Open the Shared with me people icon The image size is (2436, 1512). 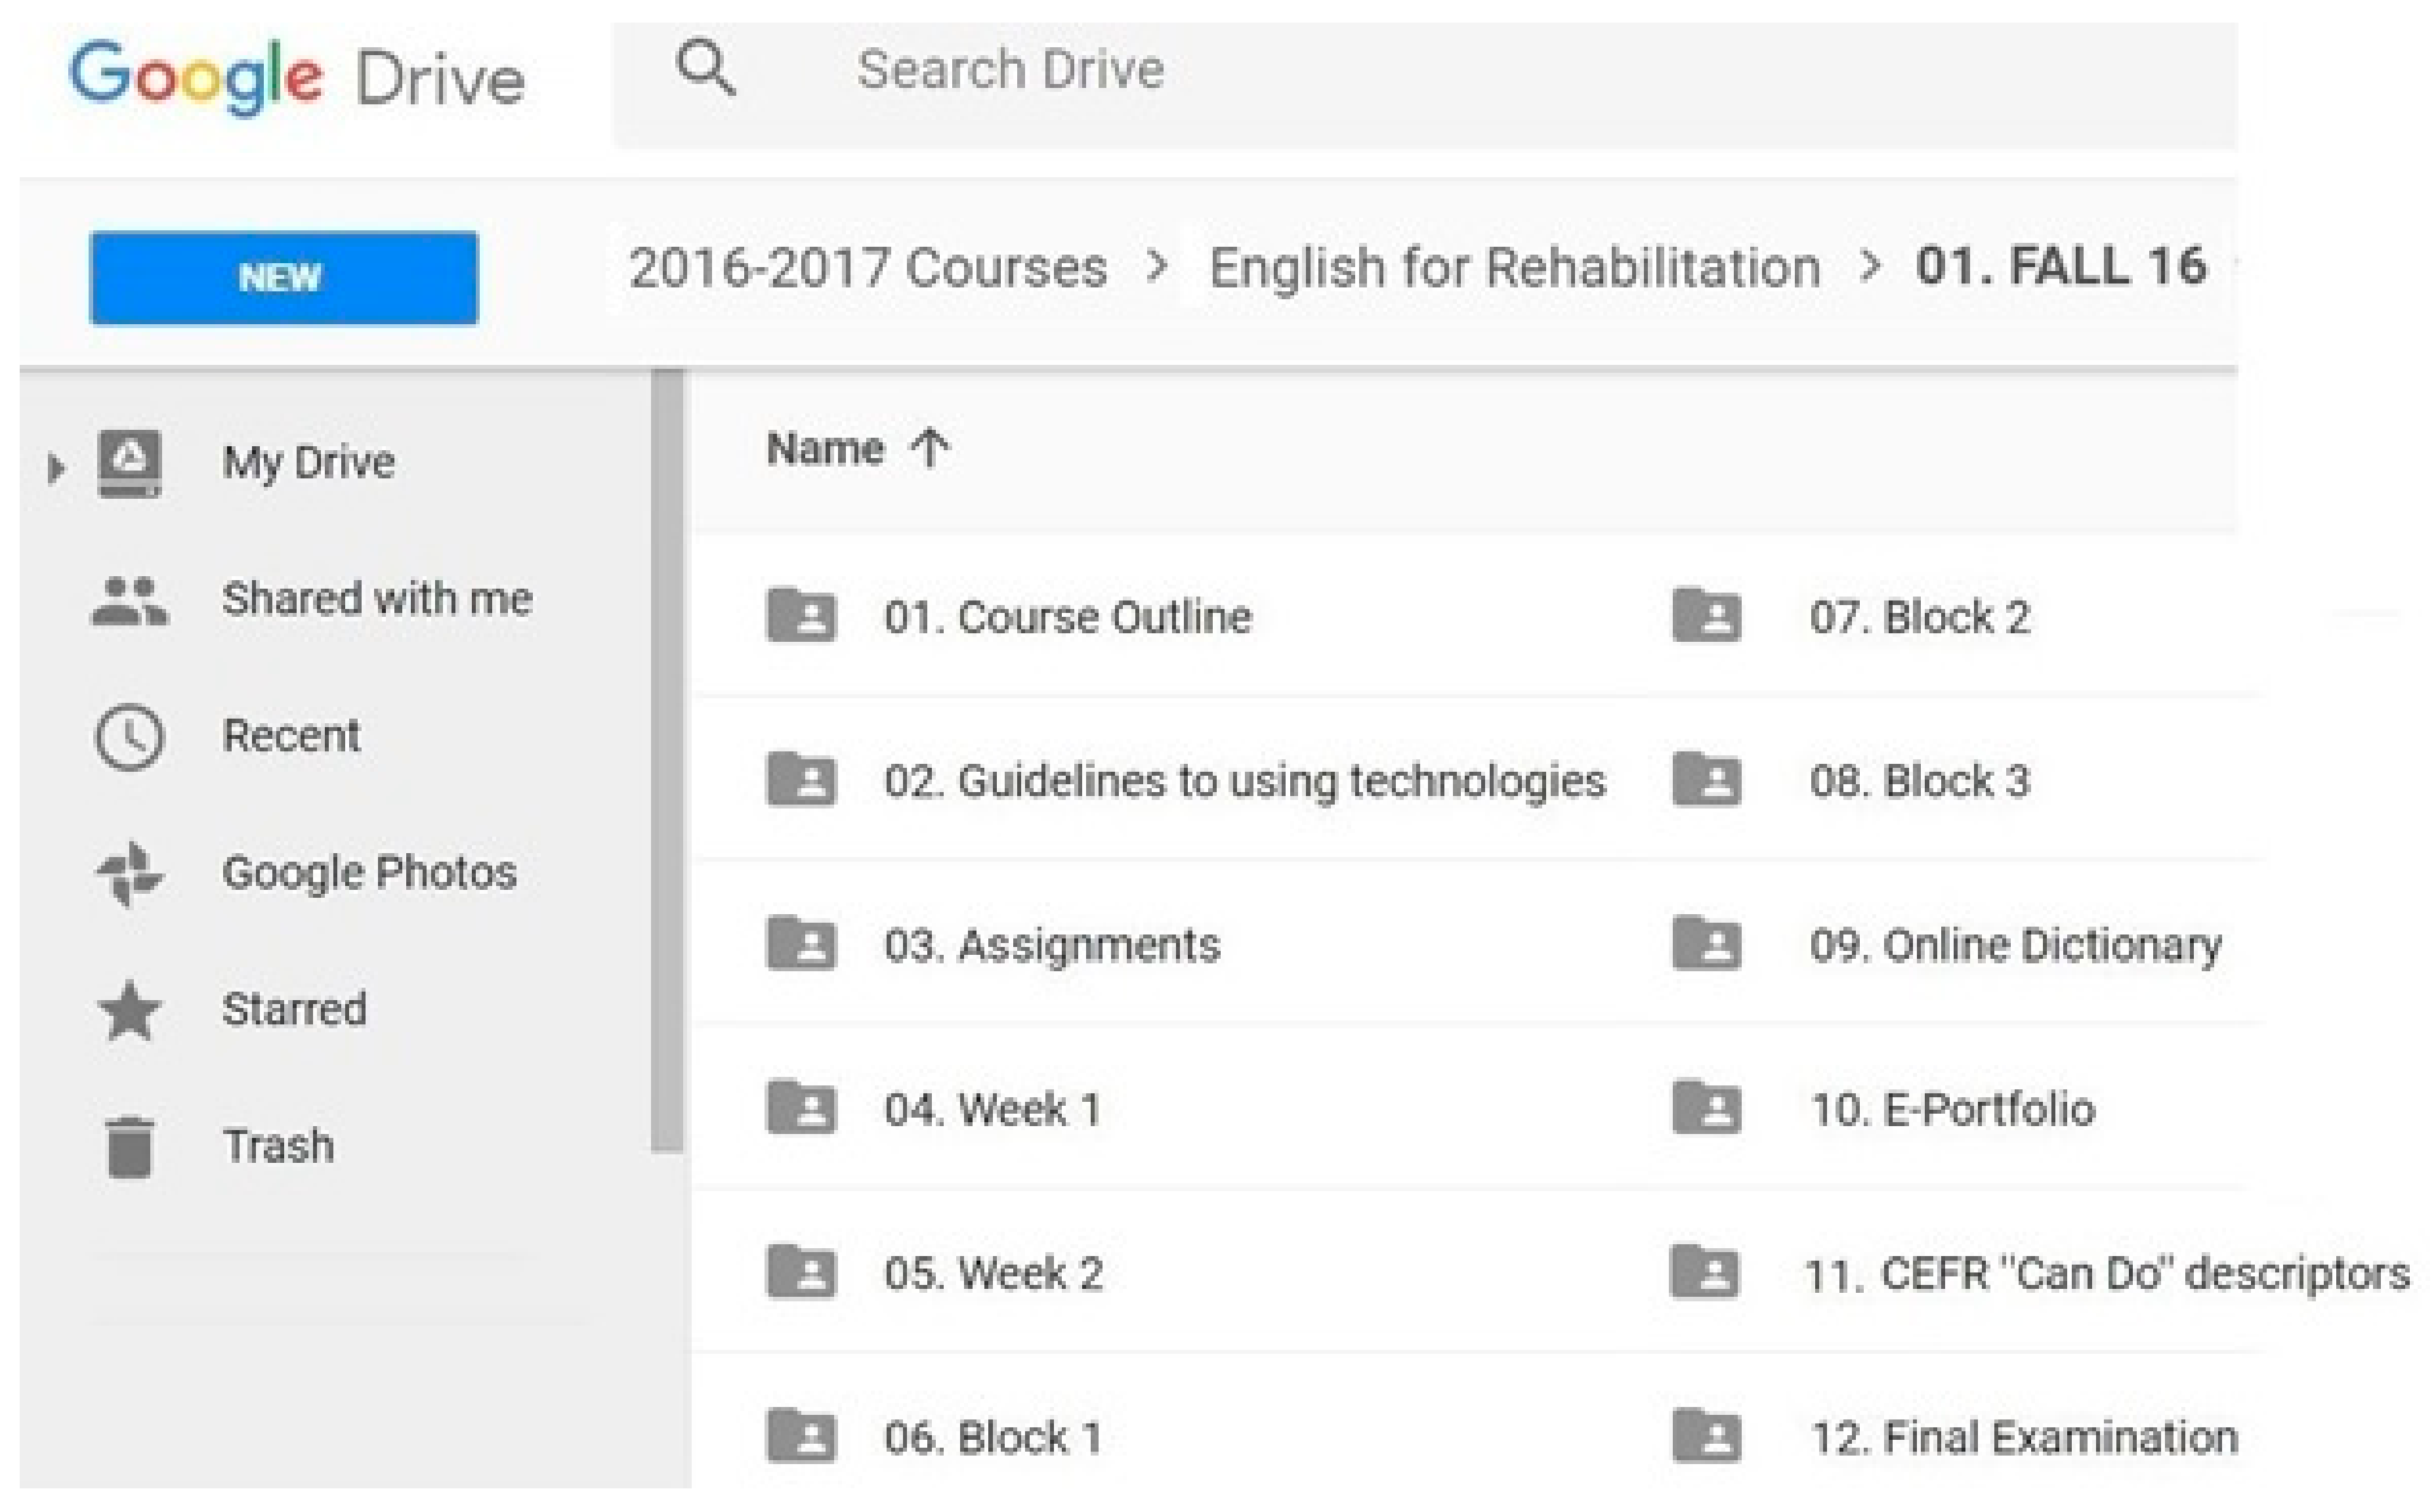pyautogui.click(x=130, y=601)
